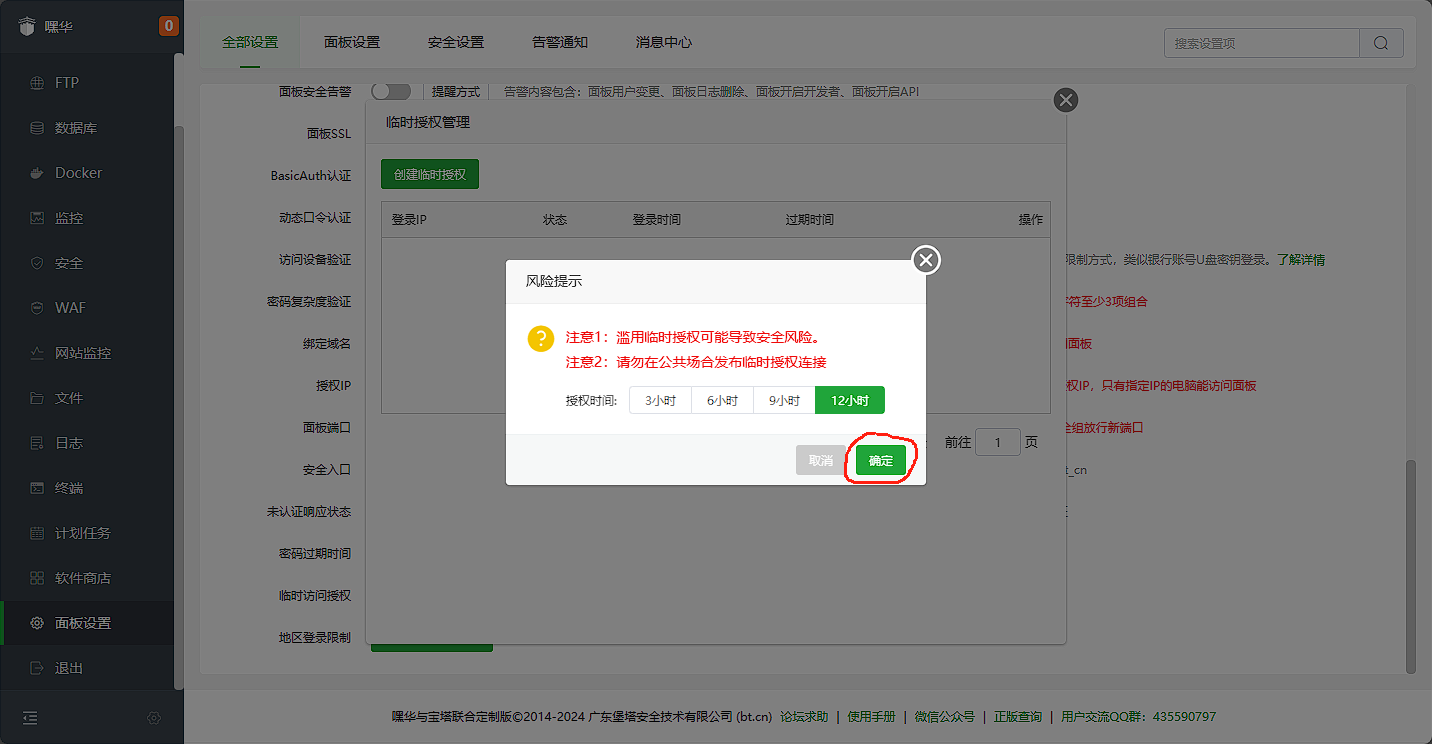
Task: Click the 退出 logout icon
Action: point(37,668)
